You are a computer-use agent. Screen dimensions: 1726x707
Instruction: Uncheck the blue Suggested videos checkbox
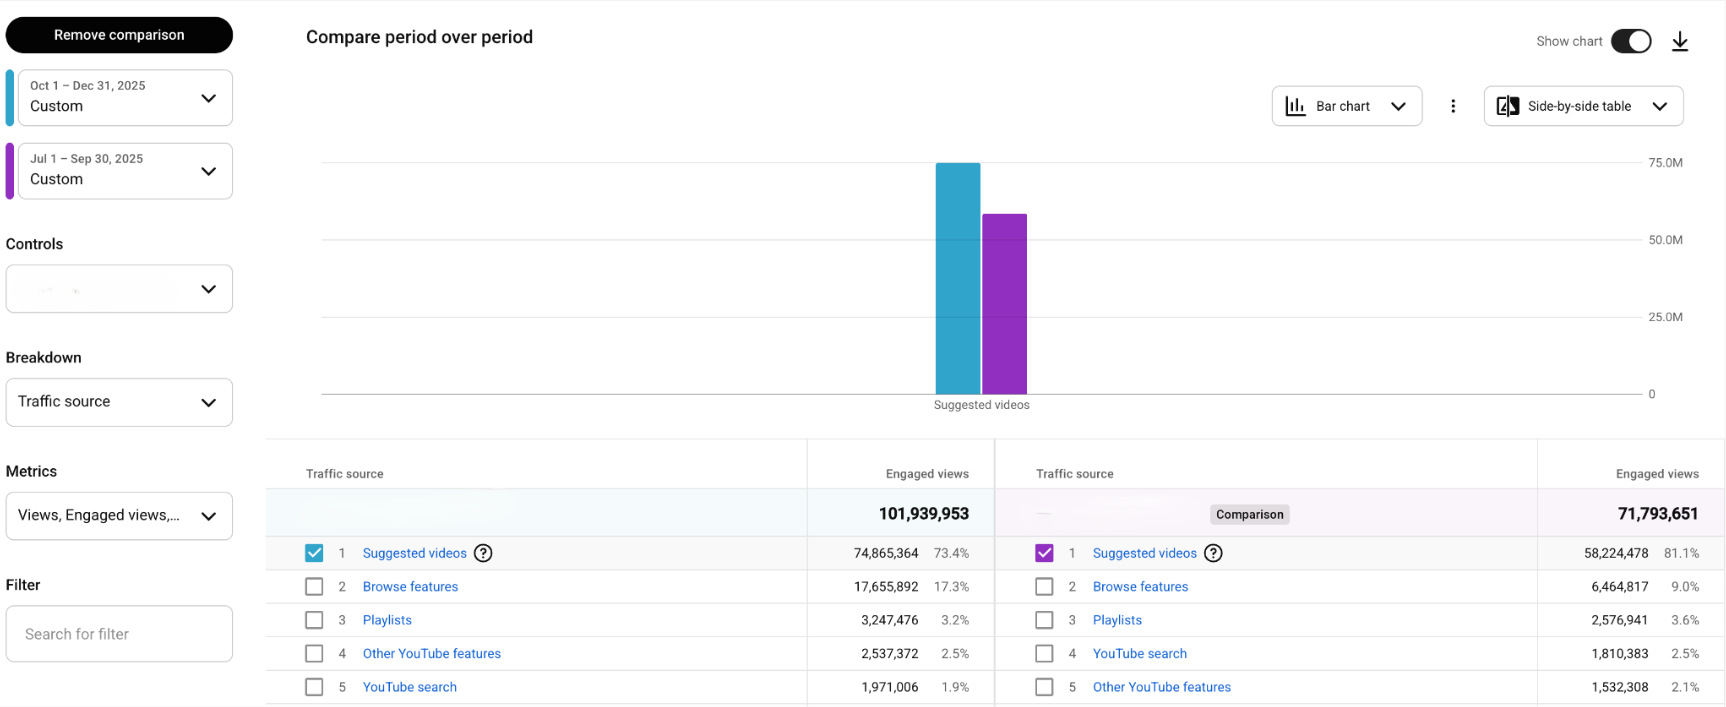tap(314, 553)
